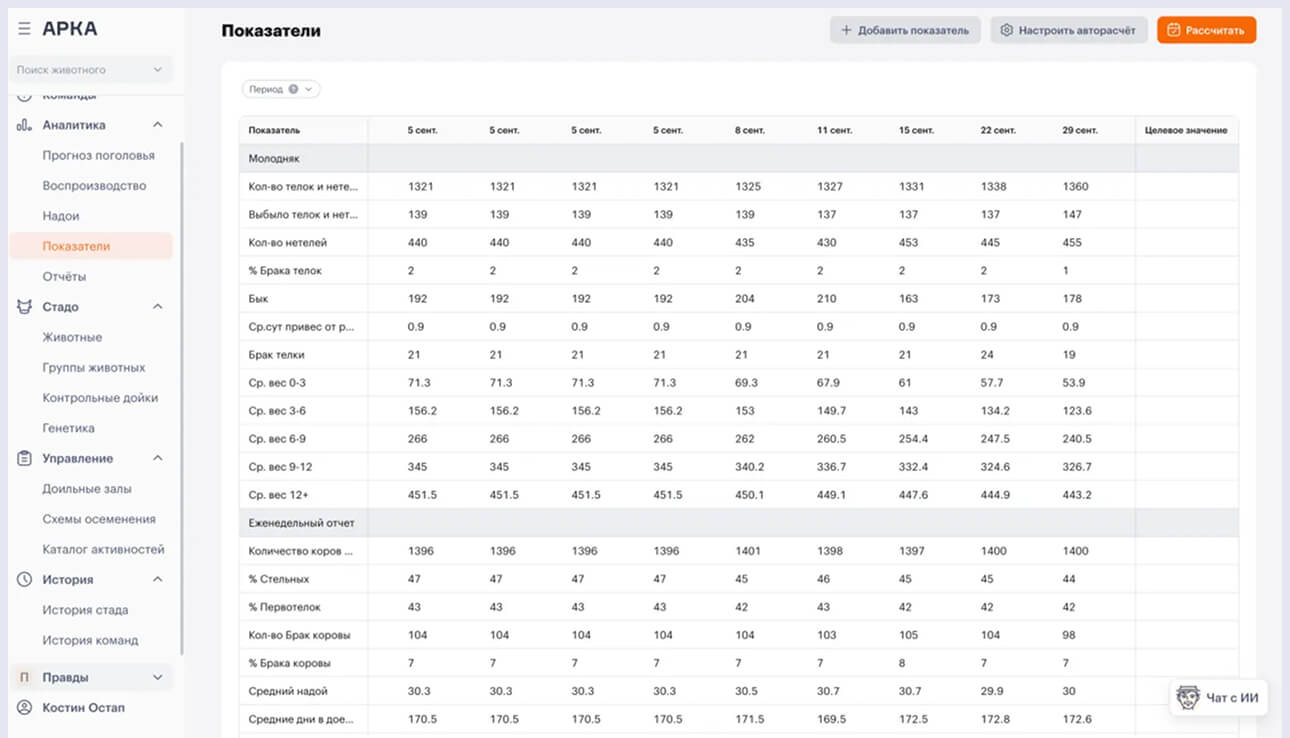Click the Показатель column header
Screen dimensions: 1290x738
click(x=274, y=130)
